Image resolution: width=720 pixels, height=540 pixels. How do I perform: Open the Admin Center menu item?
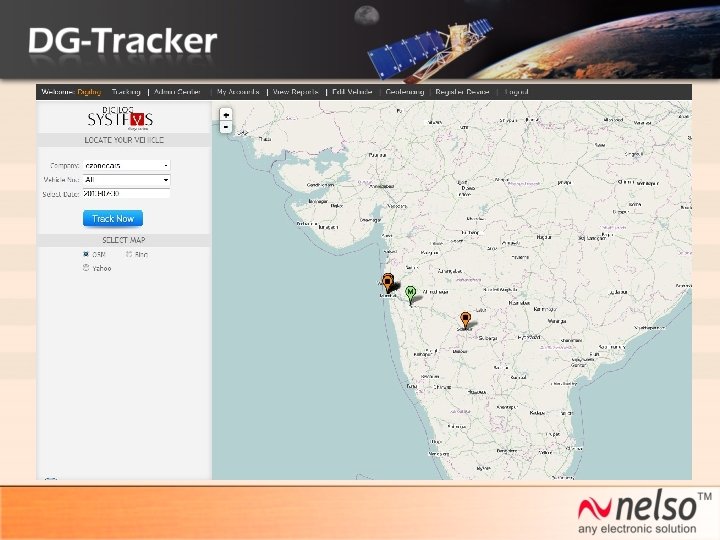177,92
